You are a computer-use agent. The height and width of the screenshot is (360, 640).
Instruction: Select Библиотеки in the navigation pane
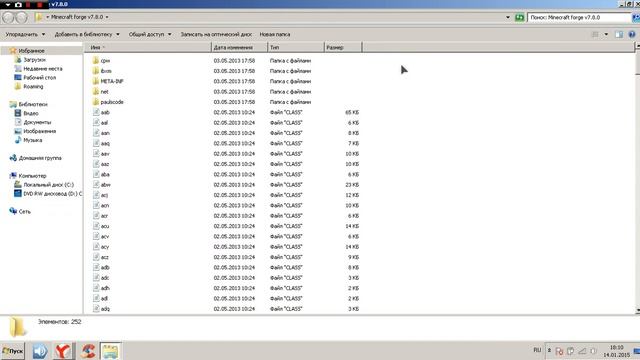point(33,104)
